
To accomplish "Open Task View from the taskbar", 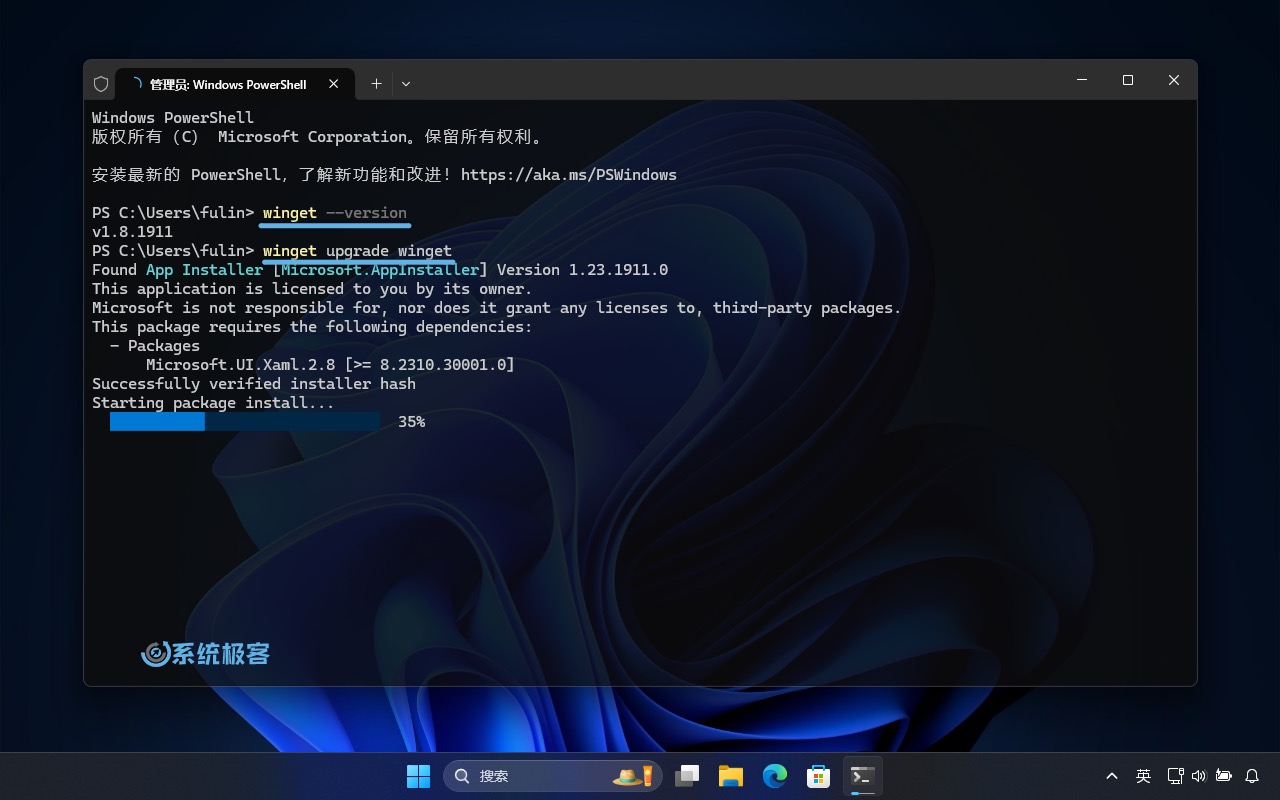I will pos(687,776).
